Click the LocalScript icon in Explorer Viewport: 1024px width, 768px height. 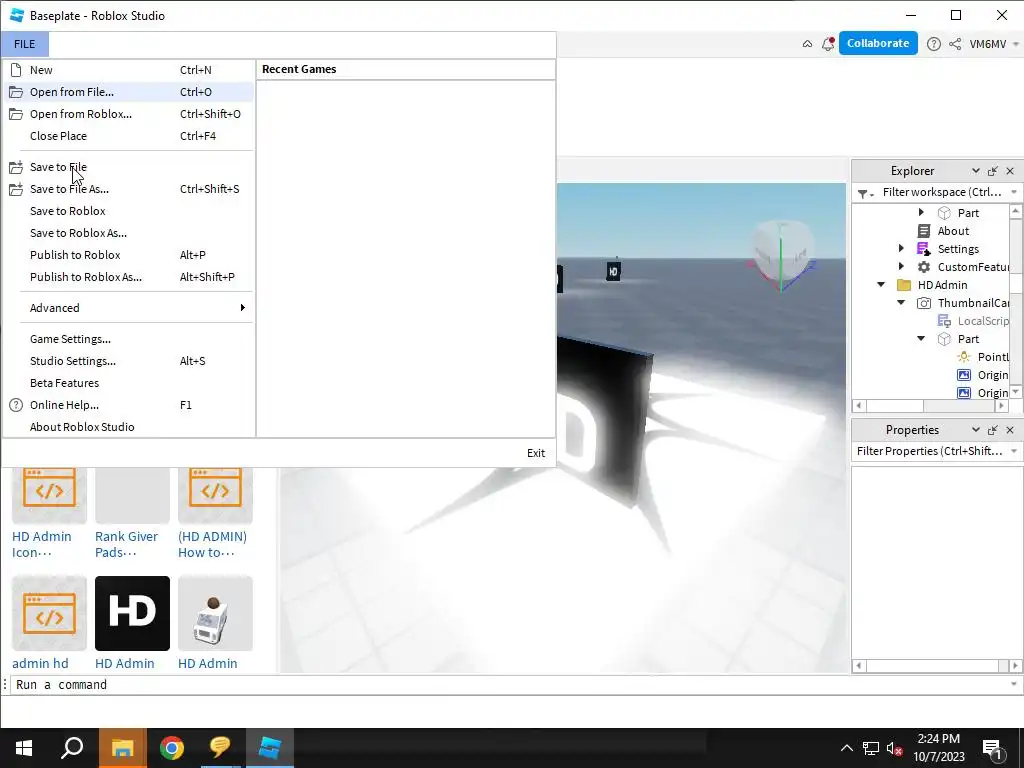coord(944,321)
